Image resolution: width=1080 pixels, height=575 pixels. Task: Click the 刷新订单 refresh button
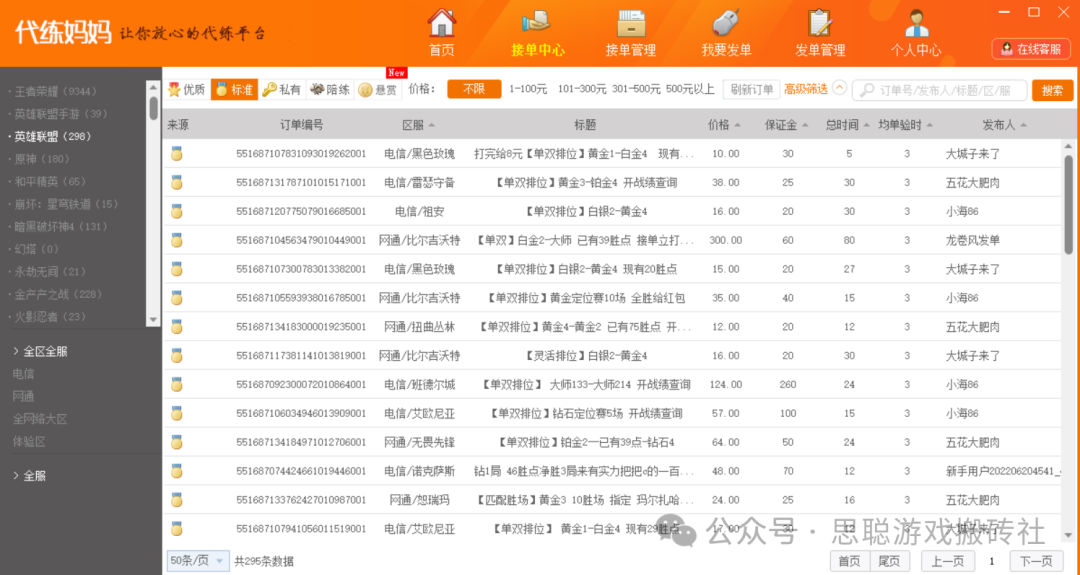(751, 90)
